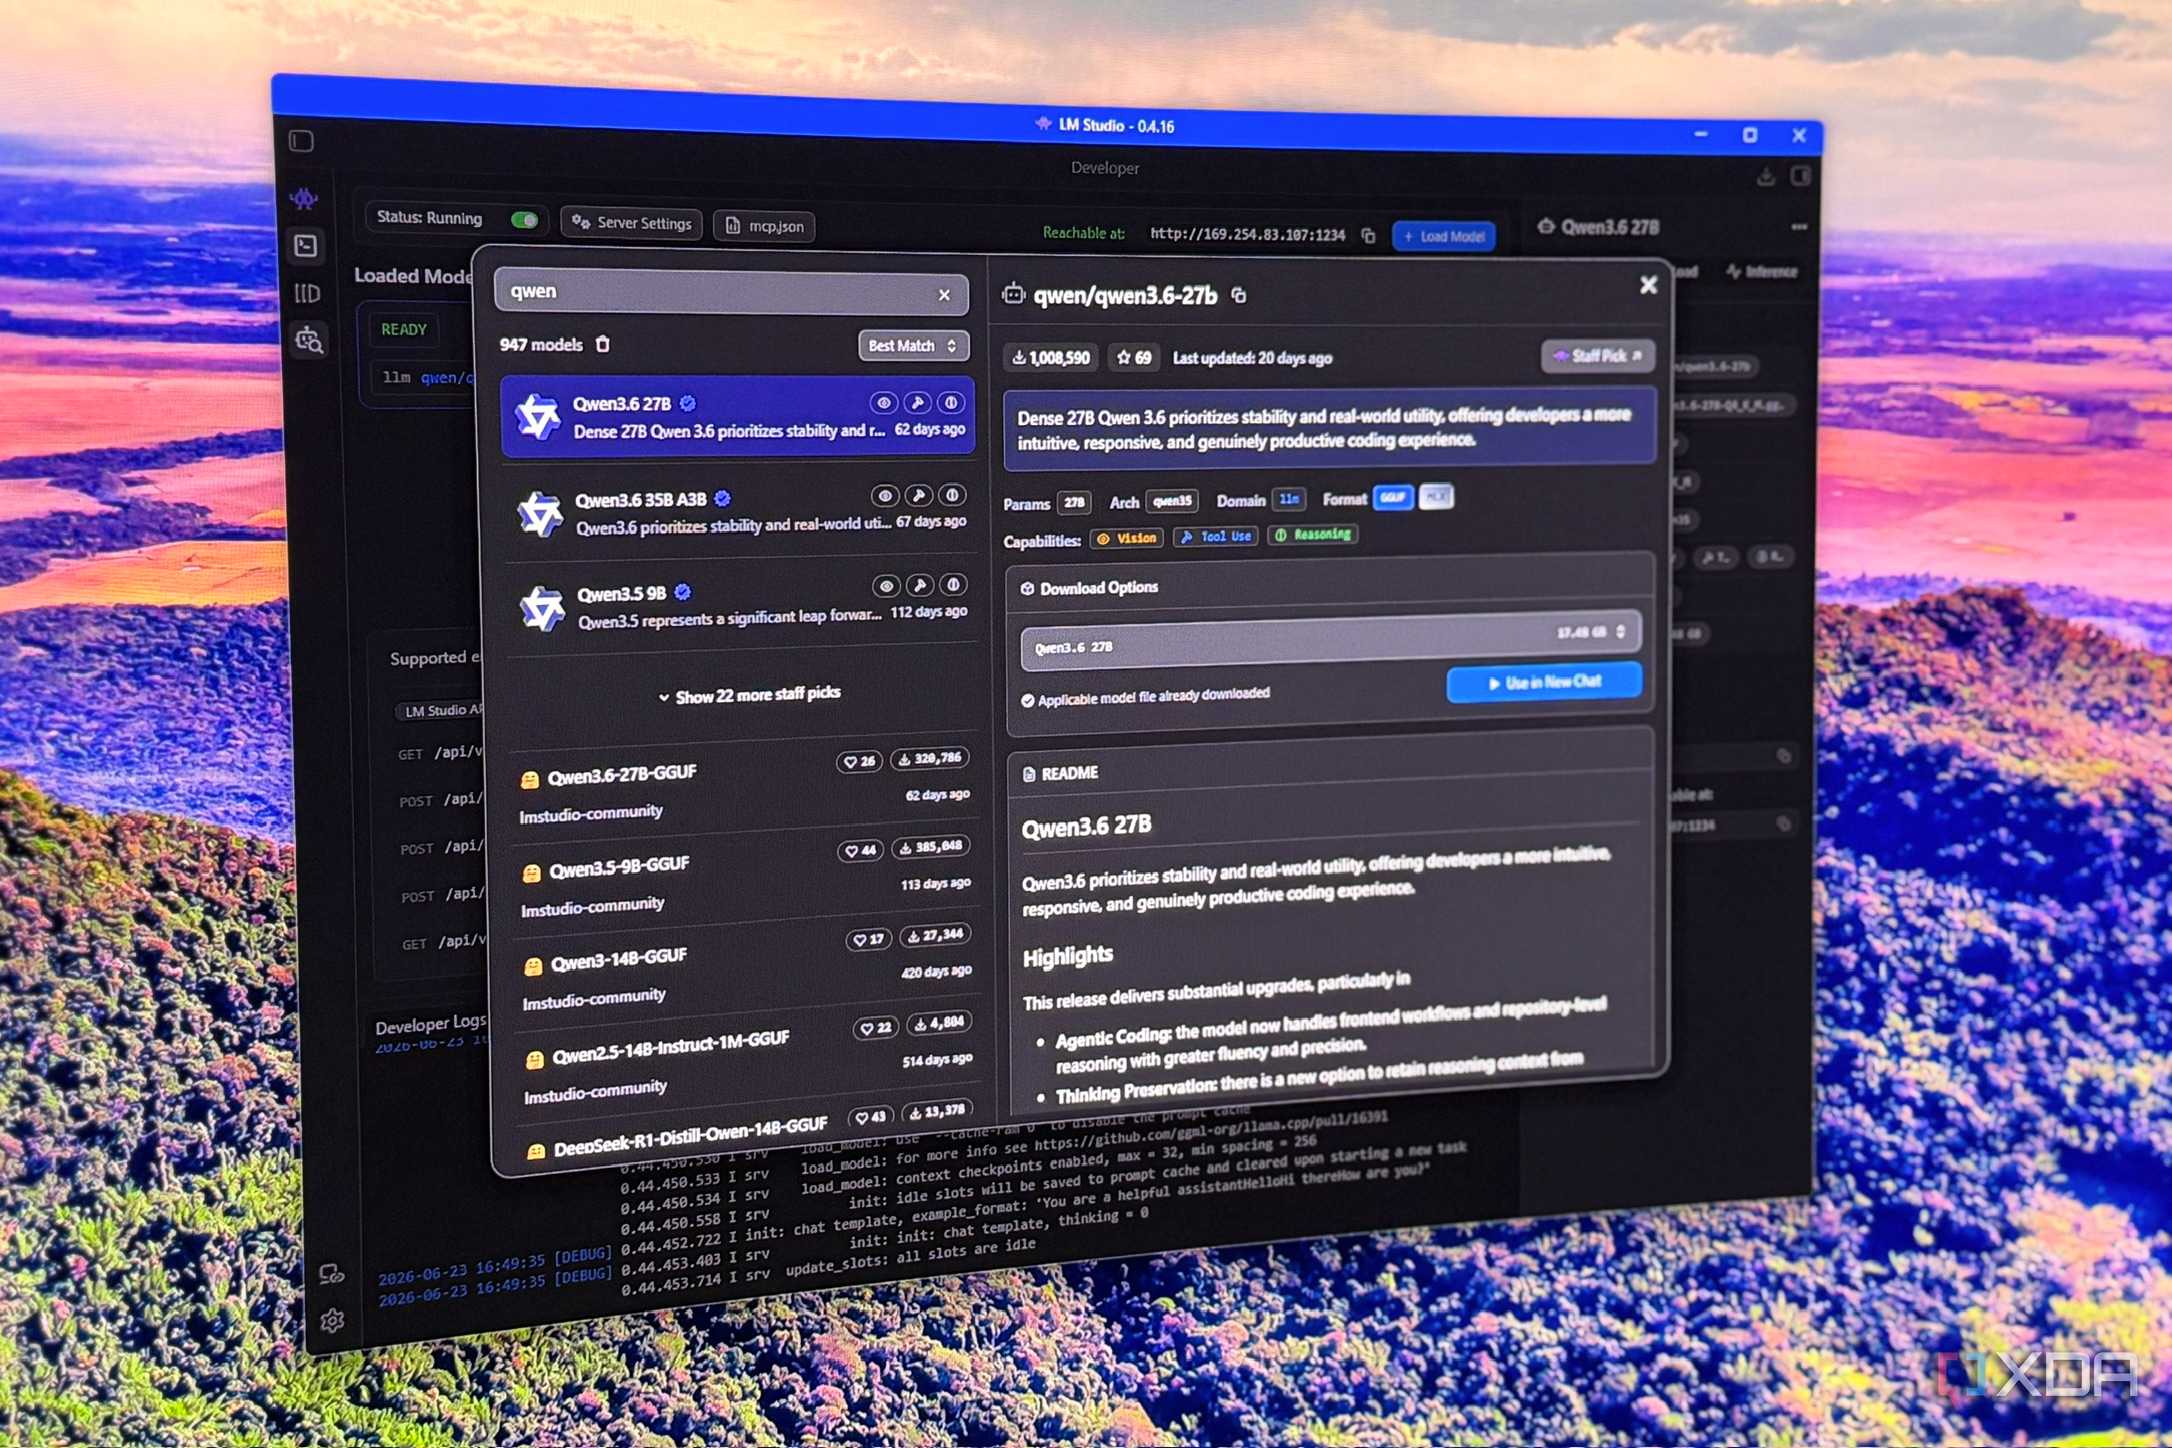Open downloads icon in top right

coord(1766,177)
